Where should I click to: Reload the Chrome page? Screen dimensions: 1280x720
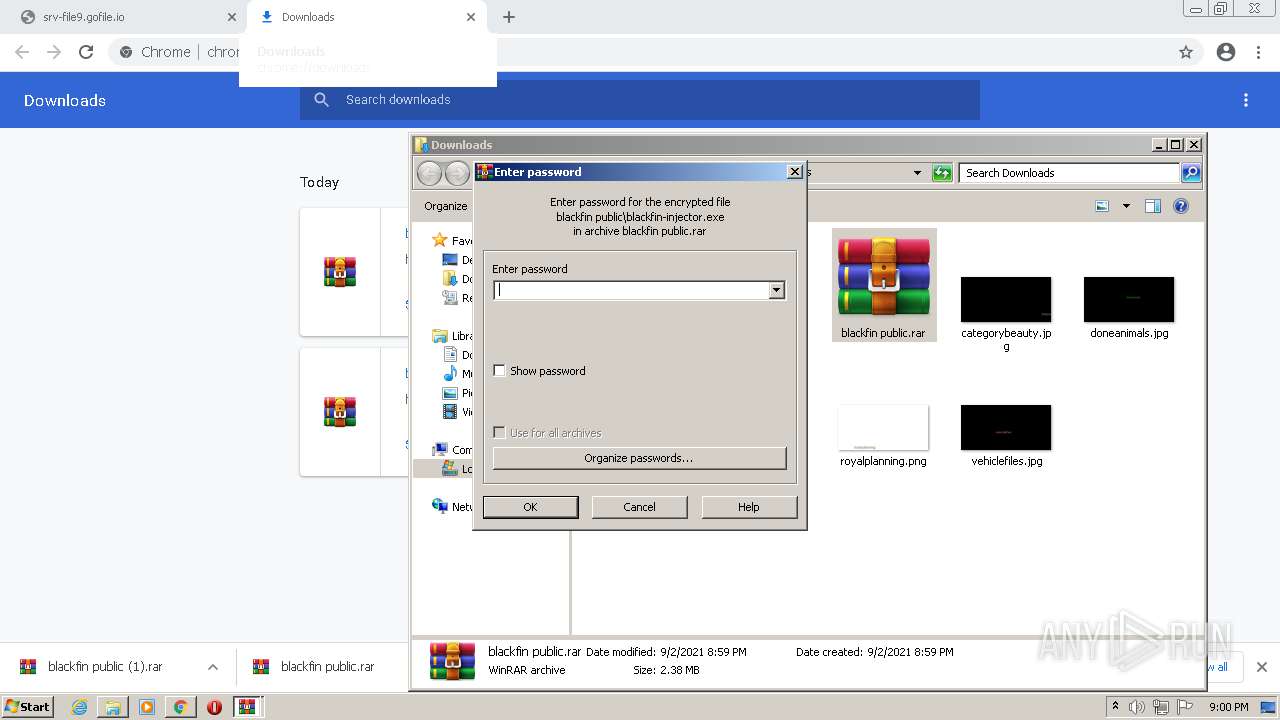(x=86, y=52)
